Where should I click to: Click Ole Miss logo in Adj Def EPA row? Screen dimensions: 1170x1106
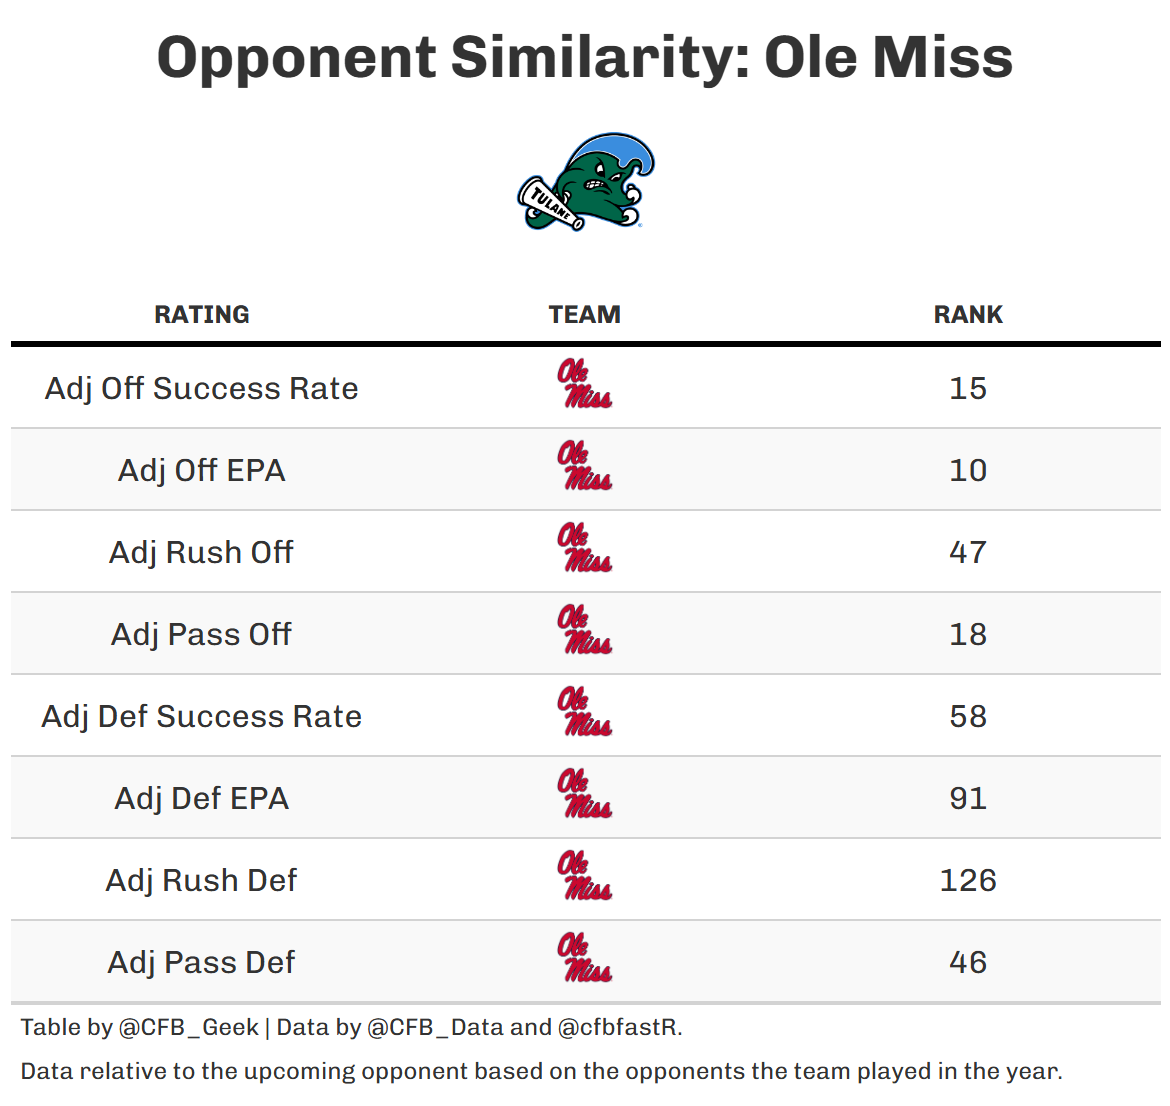tap(585, 795)
